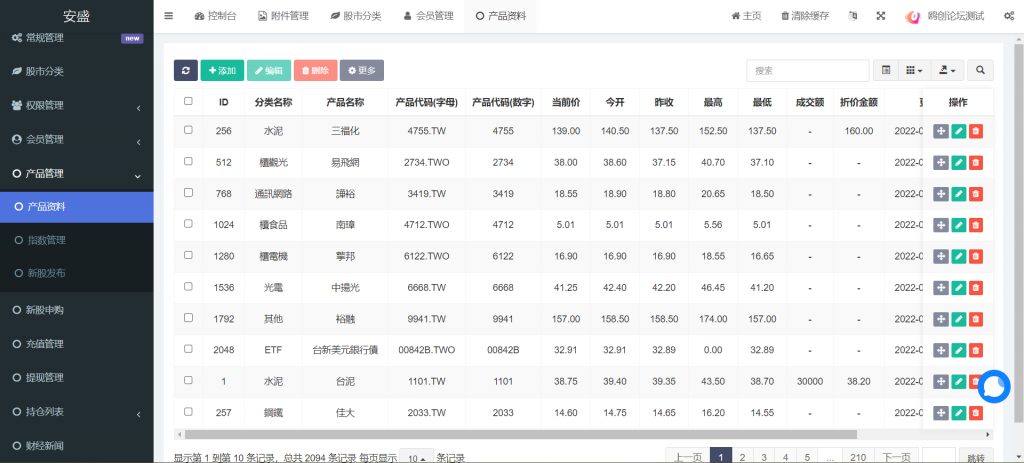
Task: Toggle the sidebar hamburger menu icon
Action: [168, 16]
